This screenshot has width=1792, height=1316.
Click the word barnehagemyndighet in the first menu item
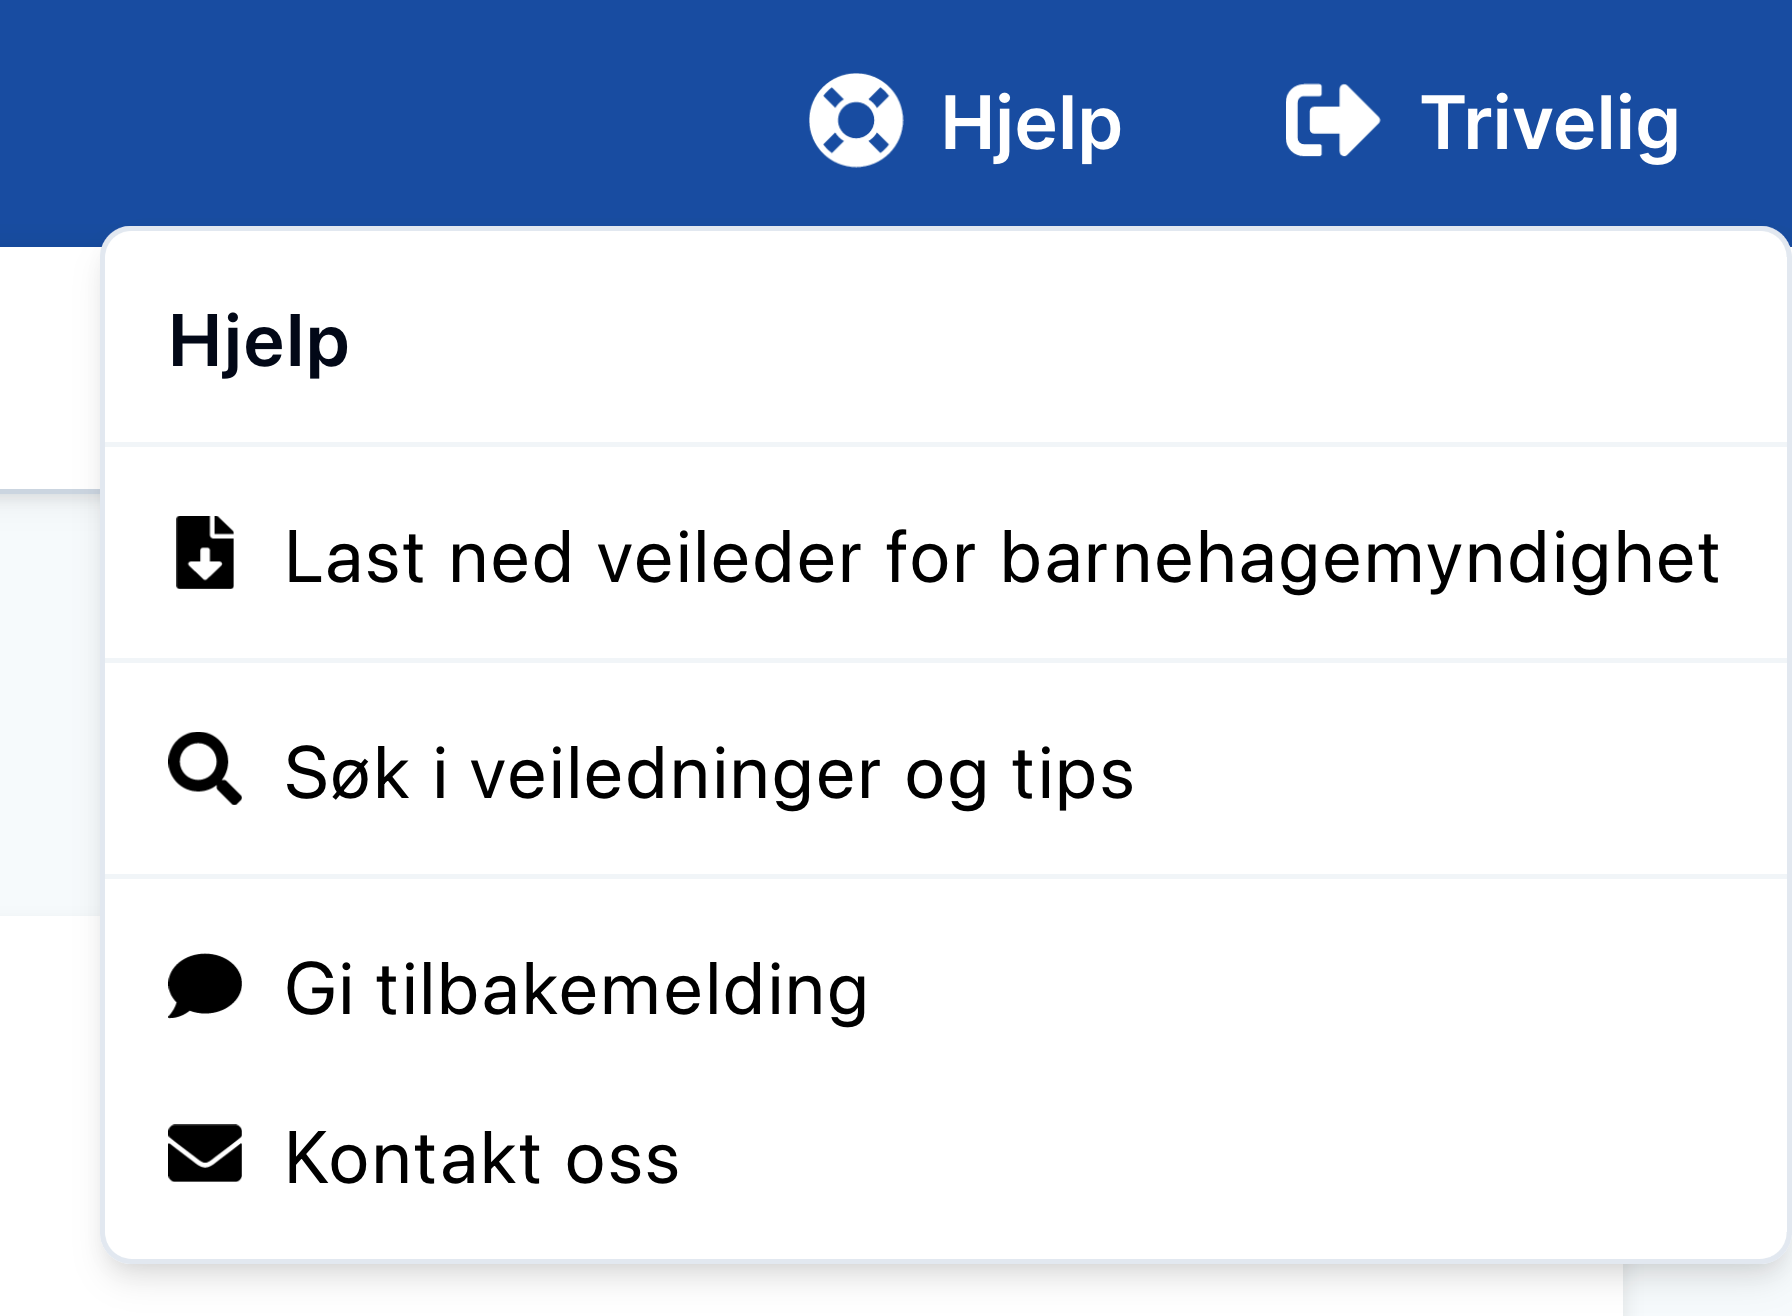(x=1360, y=558)
